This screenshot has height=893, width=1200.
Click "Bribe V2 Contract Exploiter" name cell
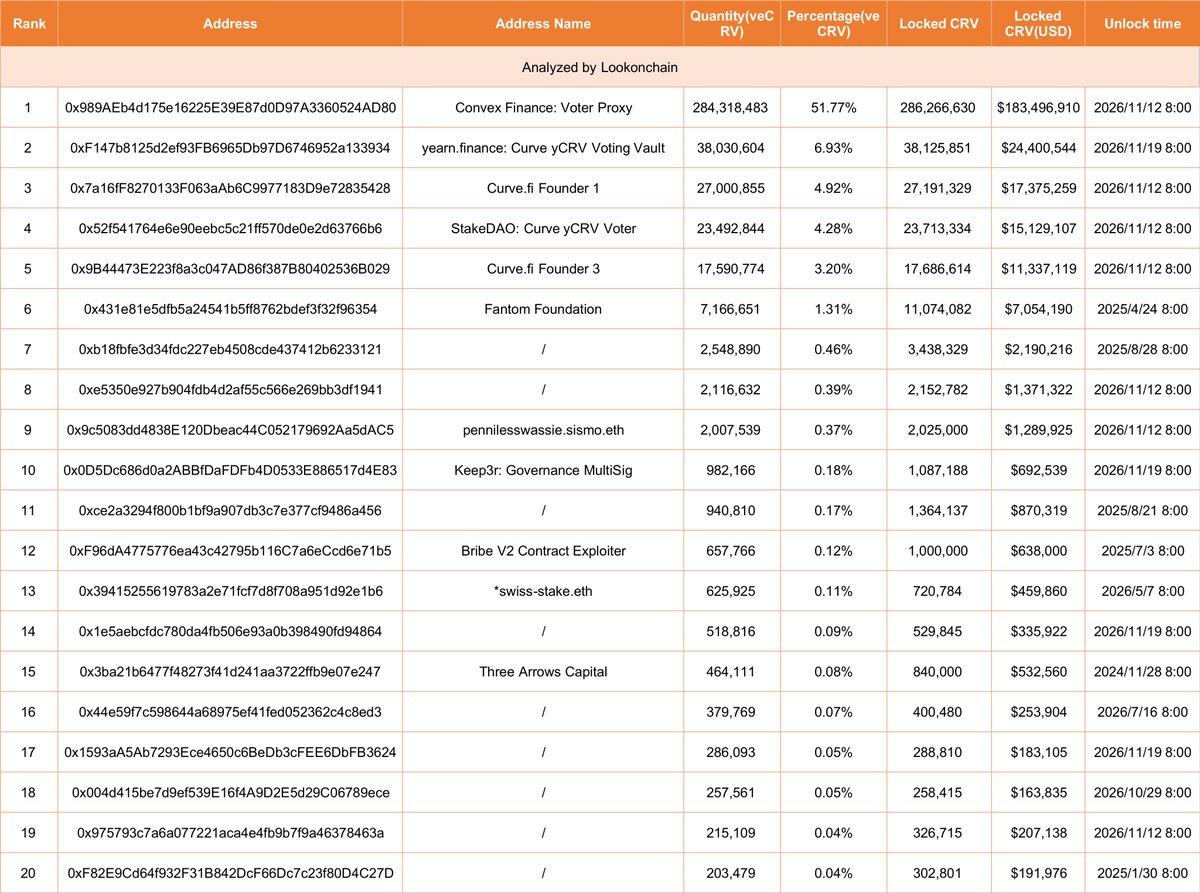(x=543, y=551)
